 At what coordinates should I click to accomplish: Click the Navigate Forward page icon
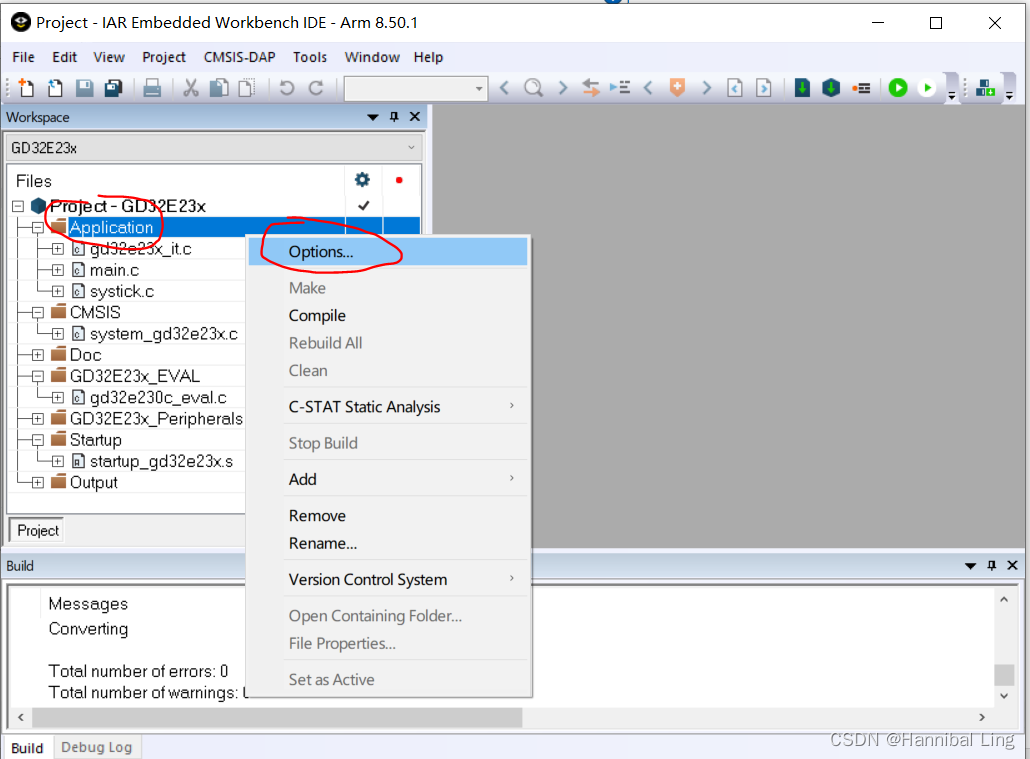coord(763,87)
